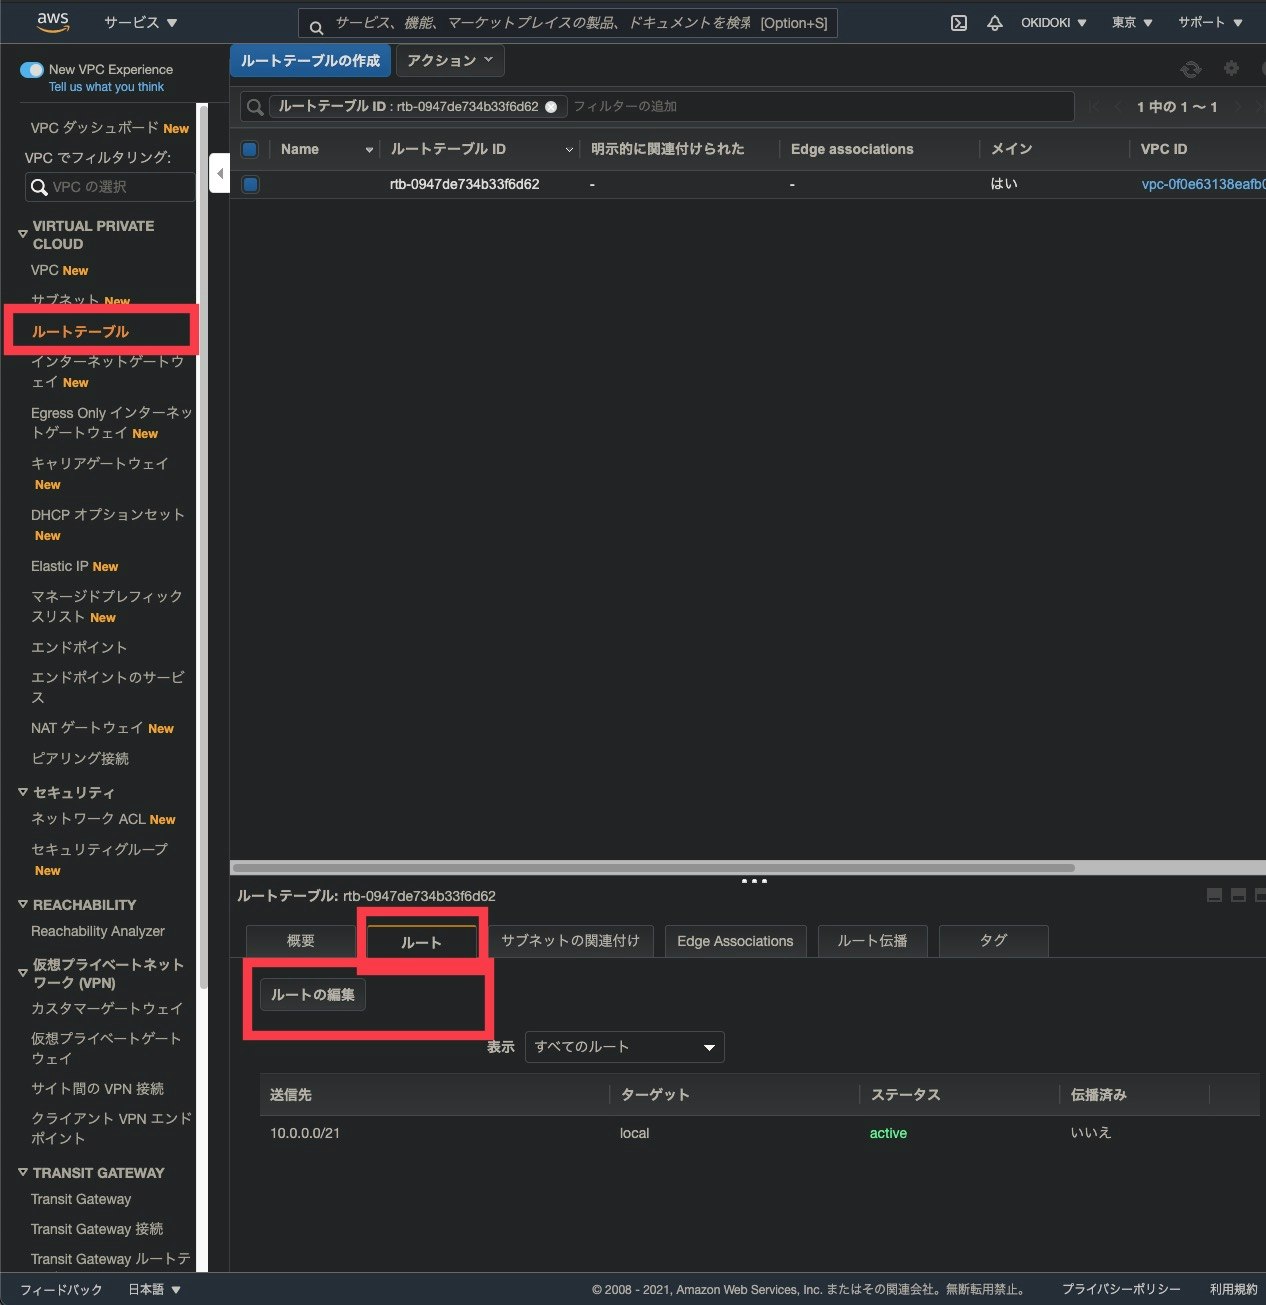The image size is (1266, 1305).
Task: Go to the next results page arrow
Action: (x=1237, y=106)
